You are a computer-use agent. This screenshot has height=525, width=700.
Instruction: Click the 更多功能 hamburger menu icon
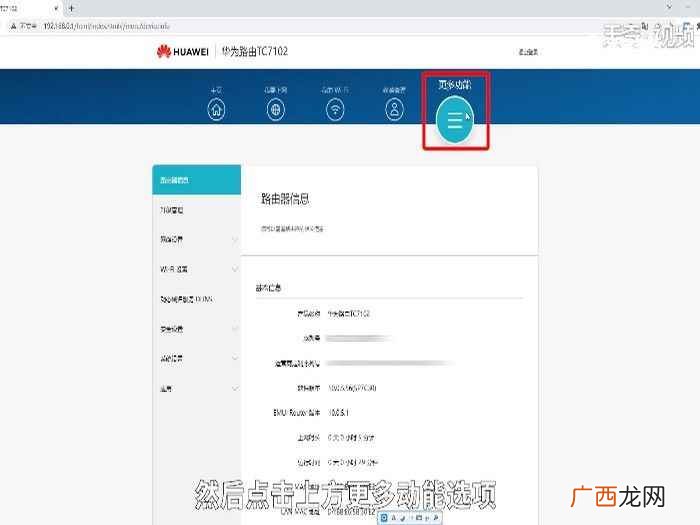coord(454,121)
